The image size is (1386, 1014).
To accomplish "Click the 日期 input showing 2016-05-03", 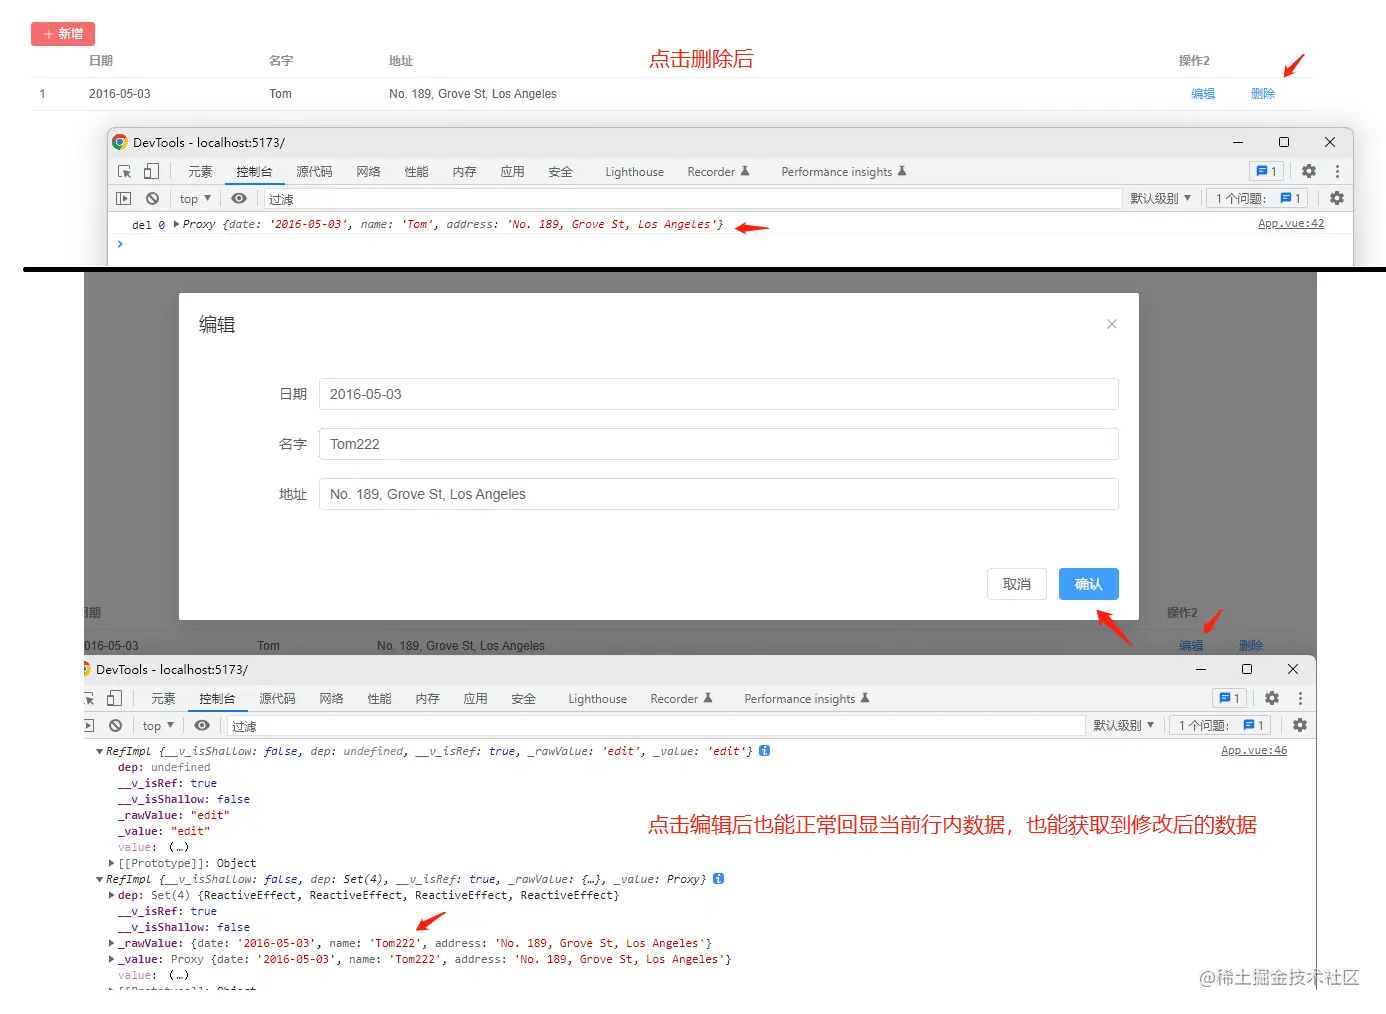I will click(x=719, y=394).
